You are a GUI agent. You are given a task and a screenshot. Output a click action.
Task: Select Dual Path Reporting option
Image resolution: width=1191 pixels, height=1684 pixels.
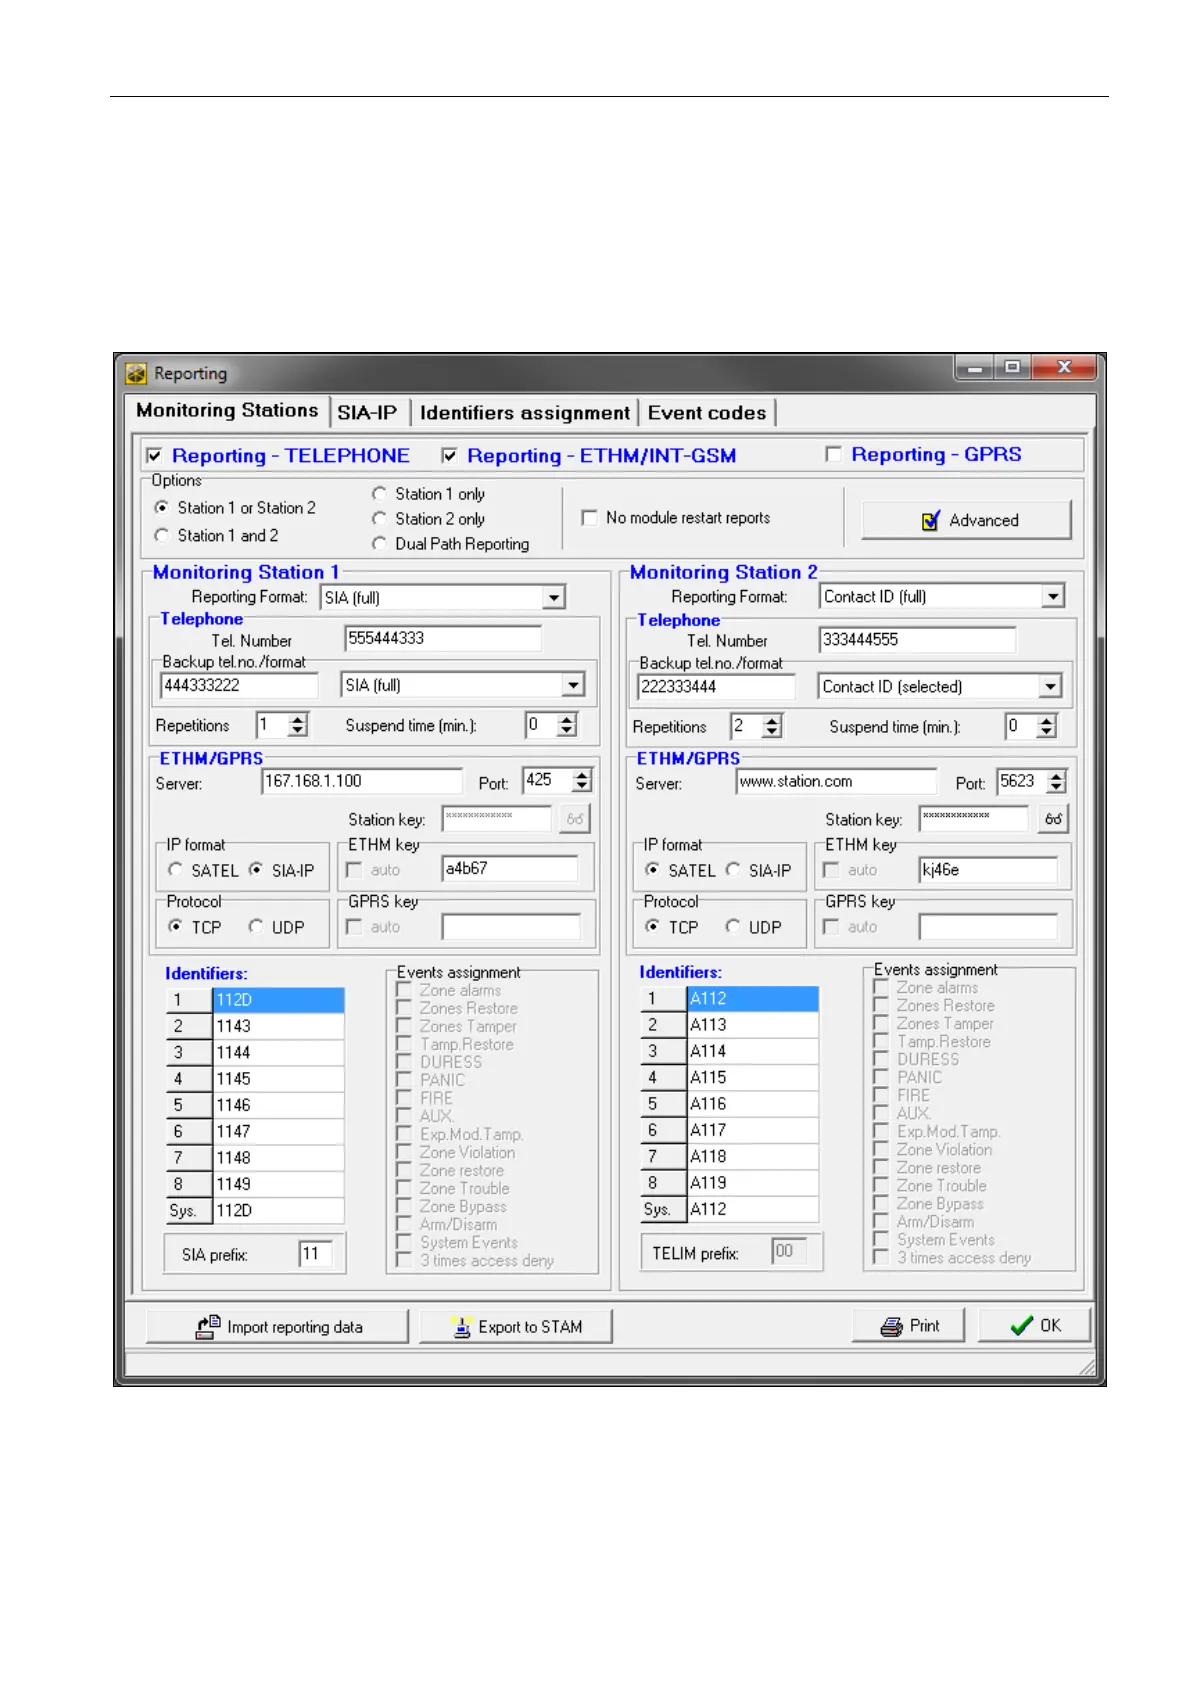379,544
